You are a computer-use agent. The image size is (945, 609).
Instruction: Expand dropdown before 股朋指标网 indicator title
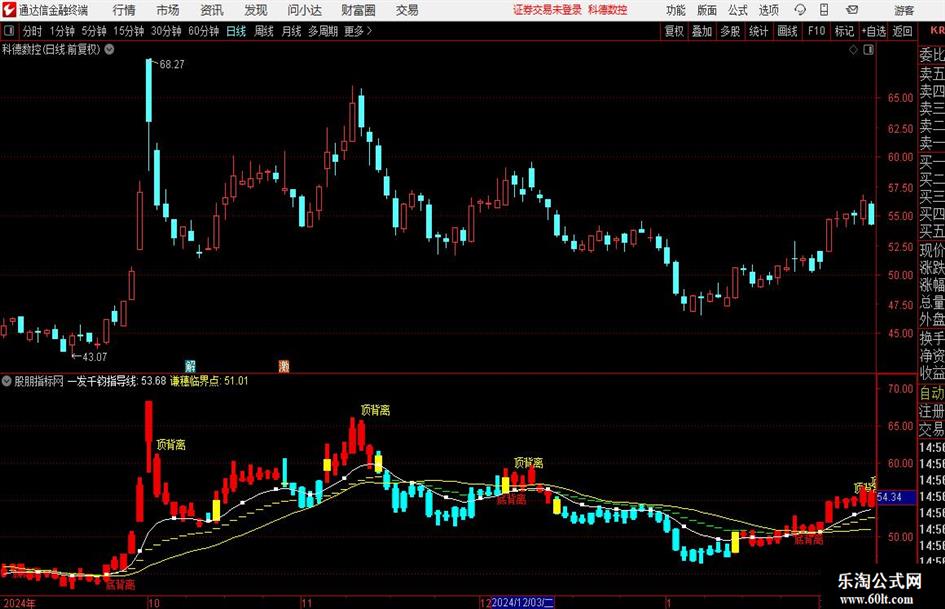pos(7,380)
